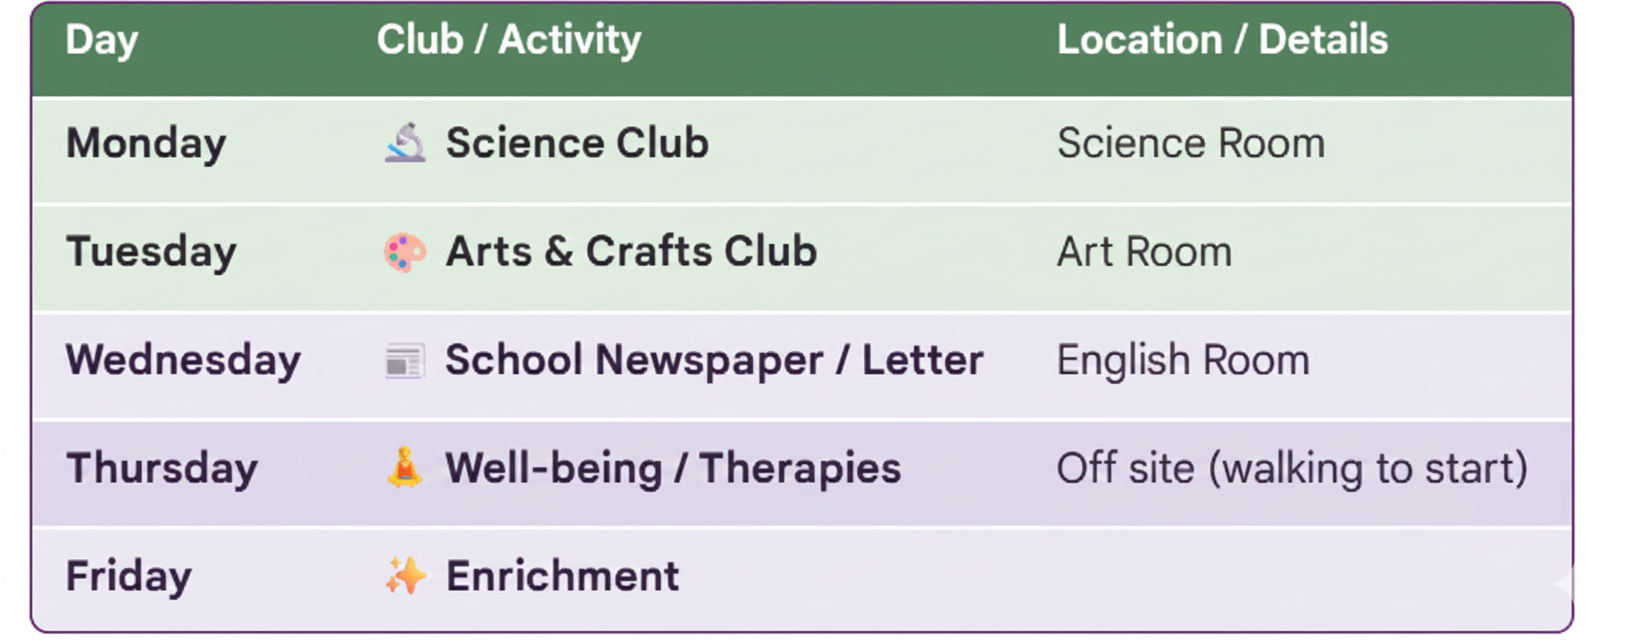Select the Tuesday day label

151,252
